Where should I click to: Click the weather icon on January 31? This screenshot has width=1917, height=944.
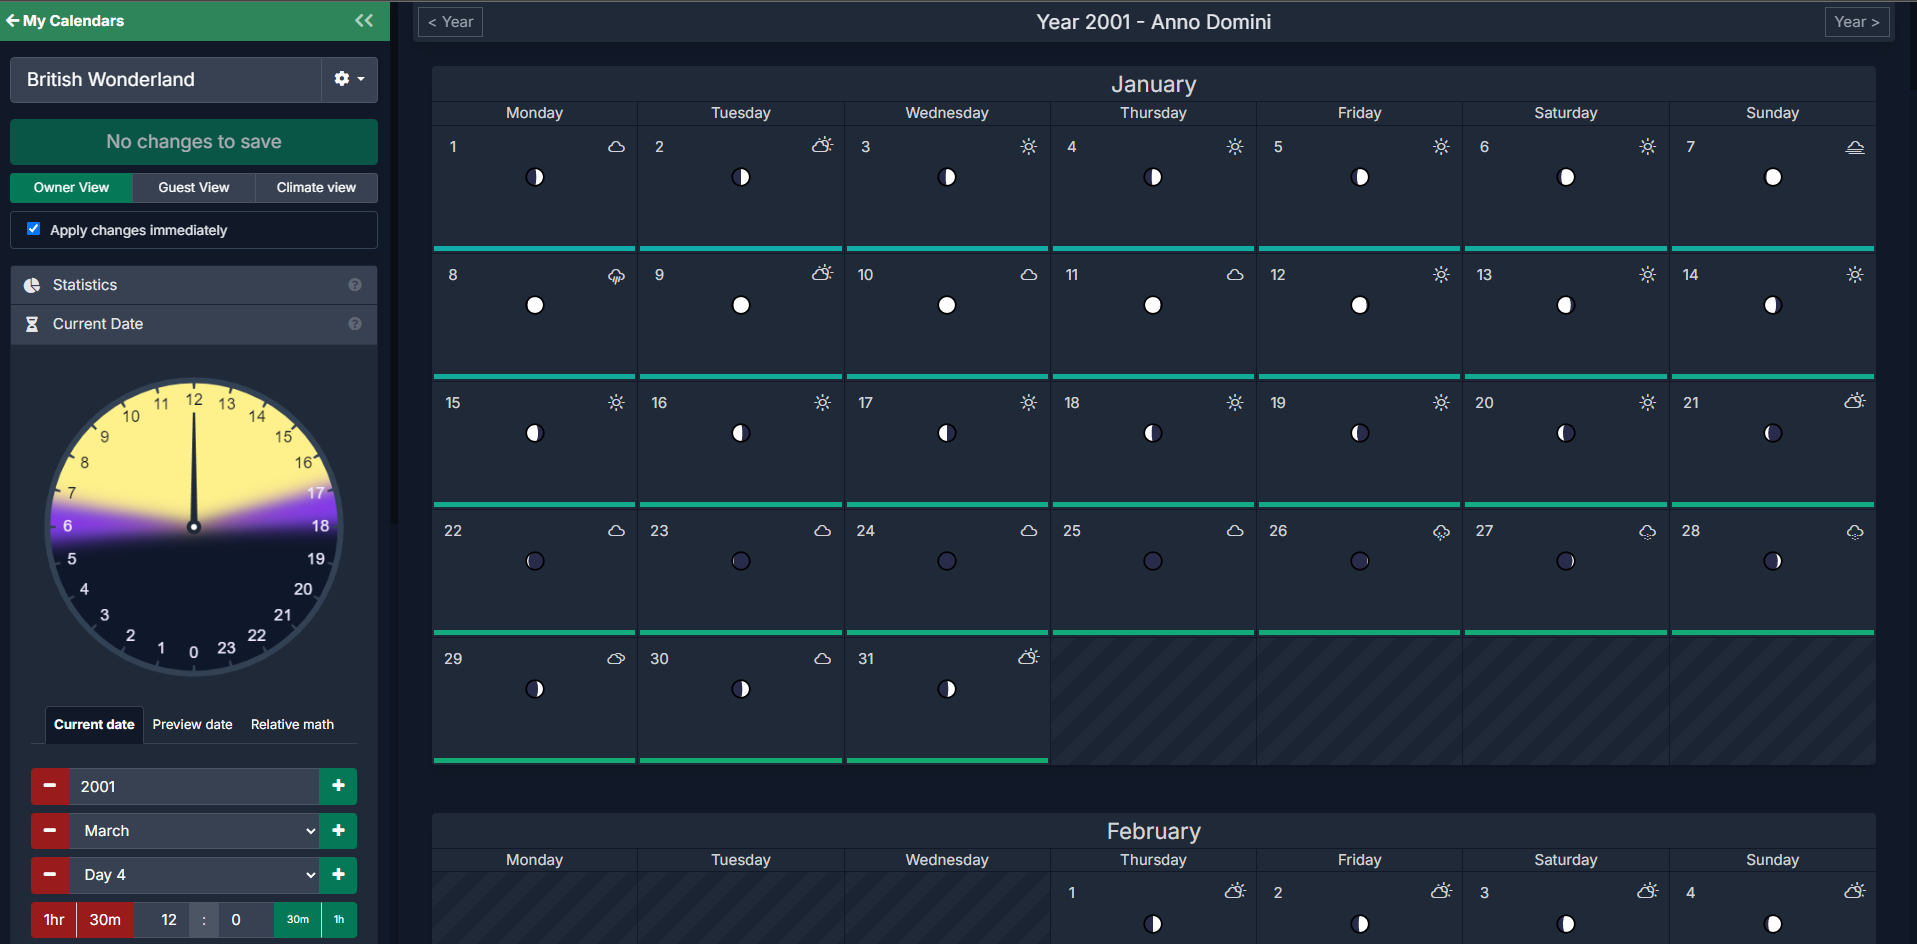[x=1029, y=658]
